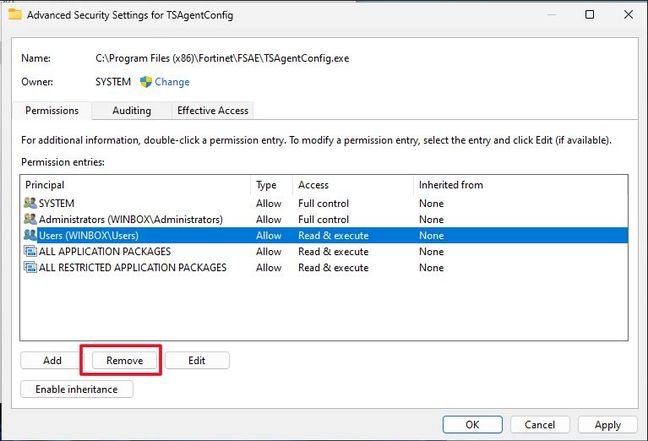Click the Cancel button
This screenshot has width=648, height=441.
(539, 425)
